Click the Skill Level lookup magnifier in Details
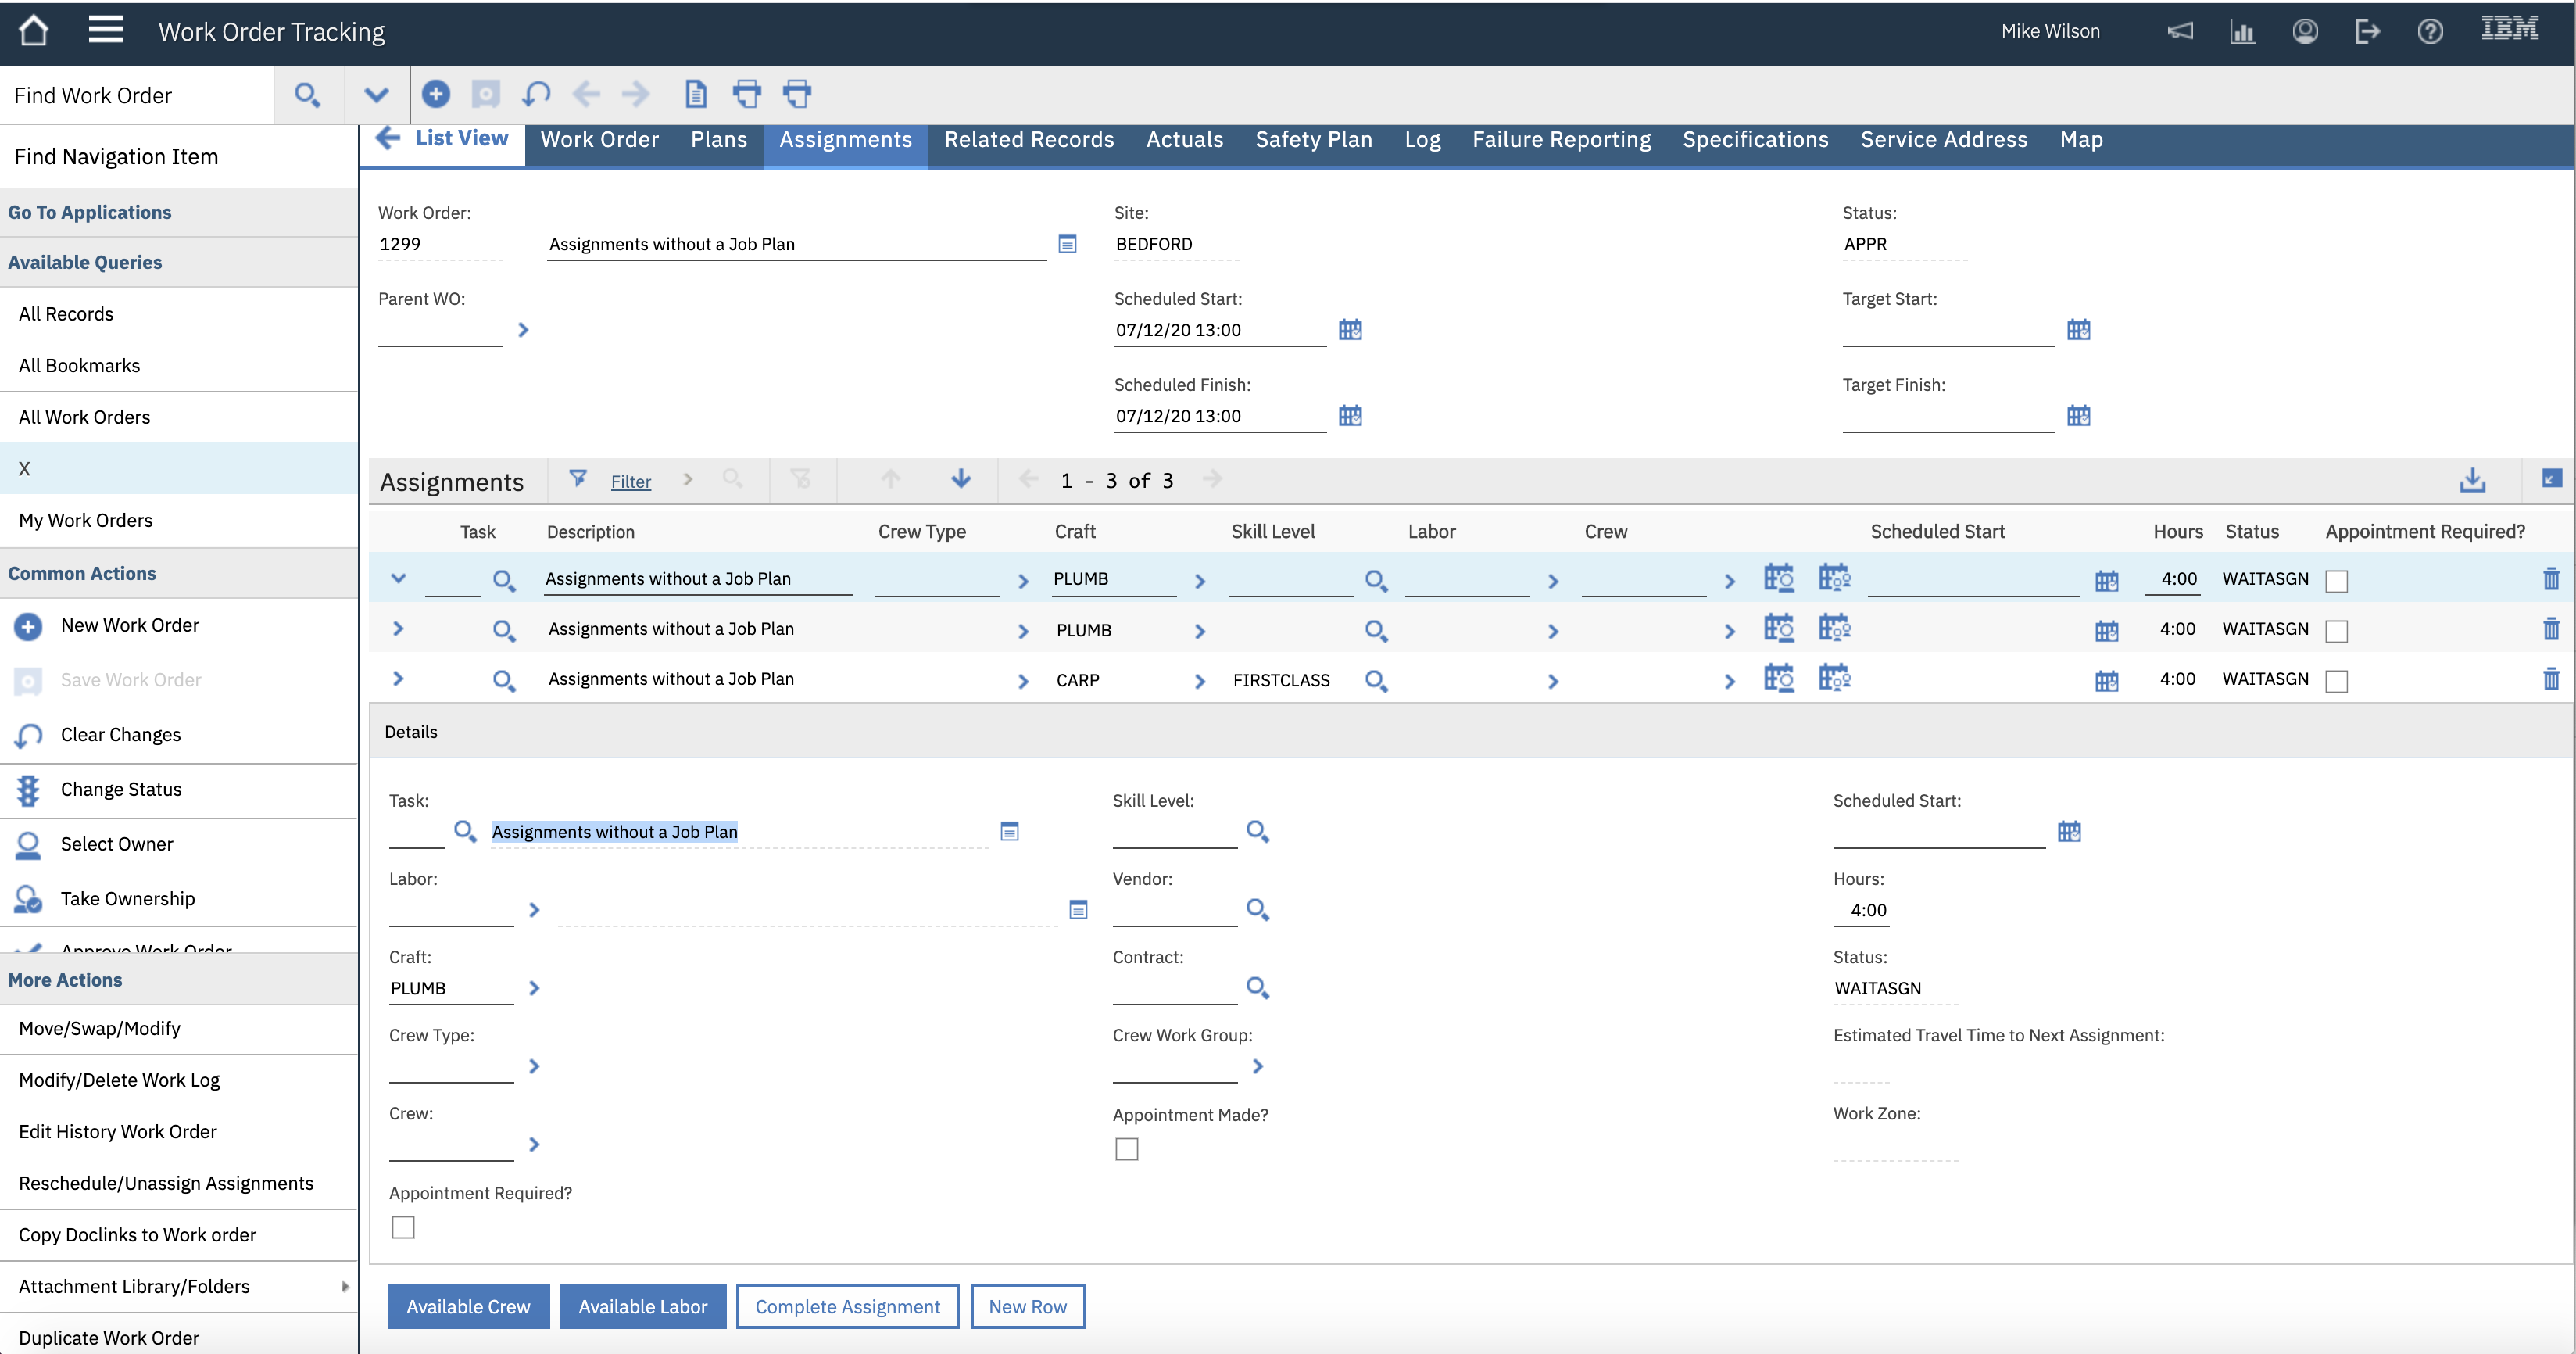Screen dimensions: 2576x1354 click(1257, 832)
